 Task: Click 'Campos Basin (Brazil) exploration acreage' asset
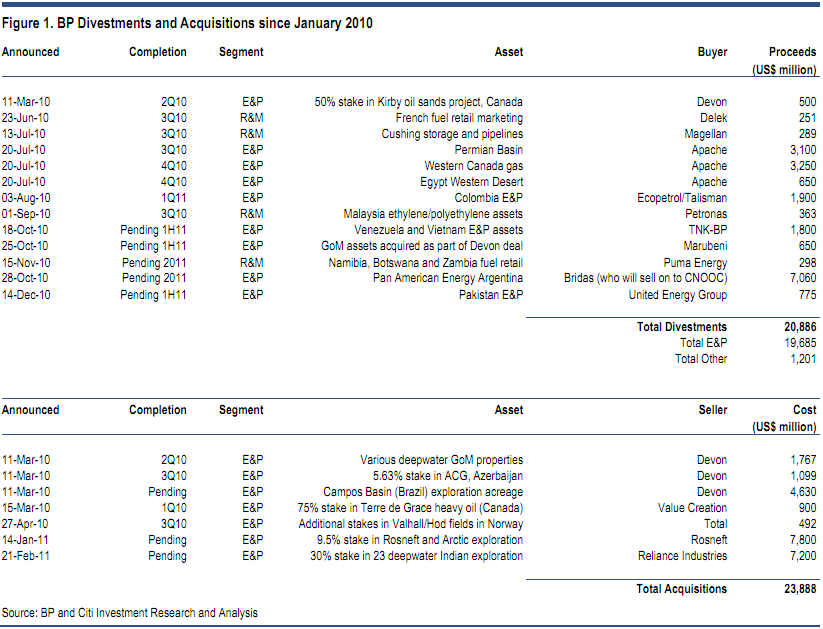[423, 492]
